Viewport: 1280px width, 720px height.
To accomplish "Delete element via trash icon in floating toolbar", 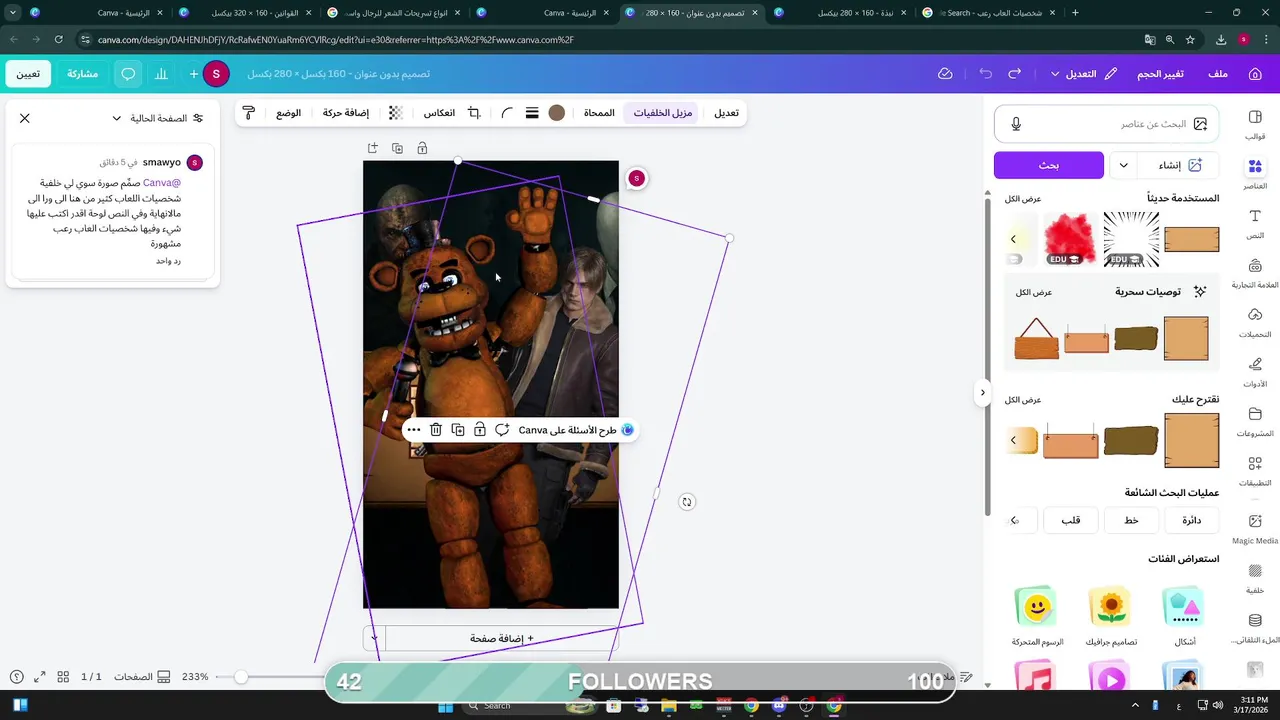I will tap(436, 430).
